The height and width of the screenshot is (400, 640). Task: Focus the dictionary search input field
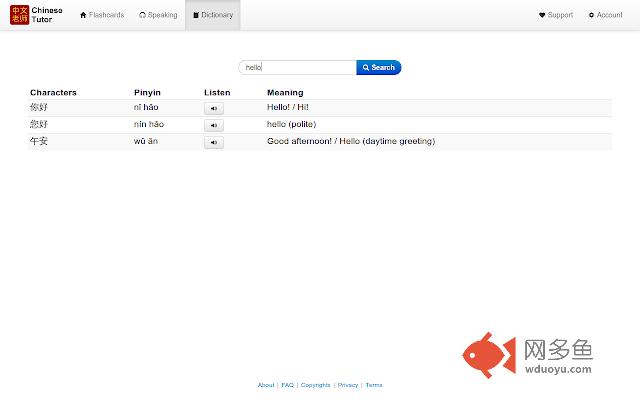click(298, 68)
